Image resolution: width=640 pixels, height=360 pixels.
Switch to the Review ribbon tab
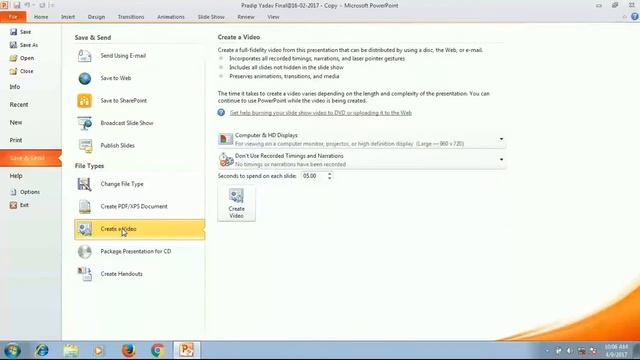click(x=246, y=17)
